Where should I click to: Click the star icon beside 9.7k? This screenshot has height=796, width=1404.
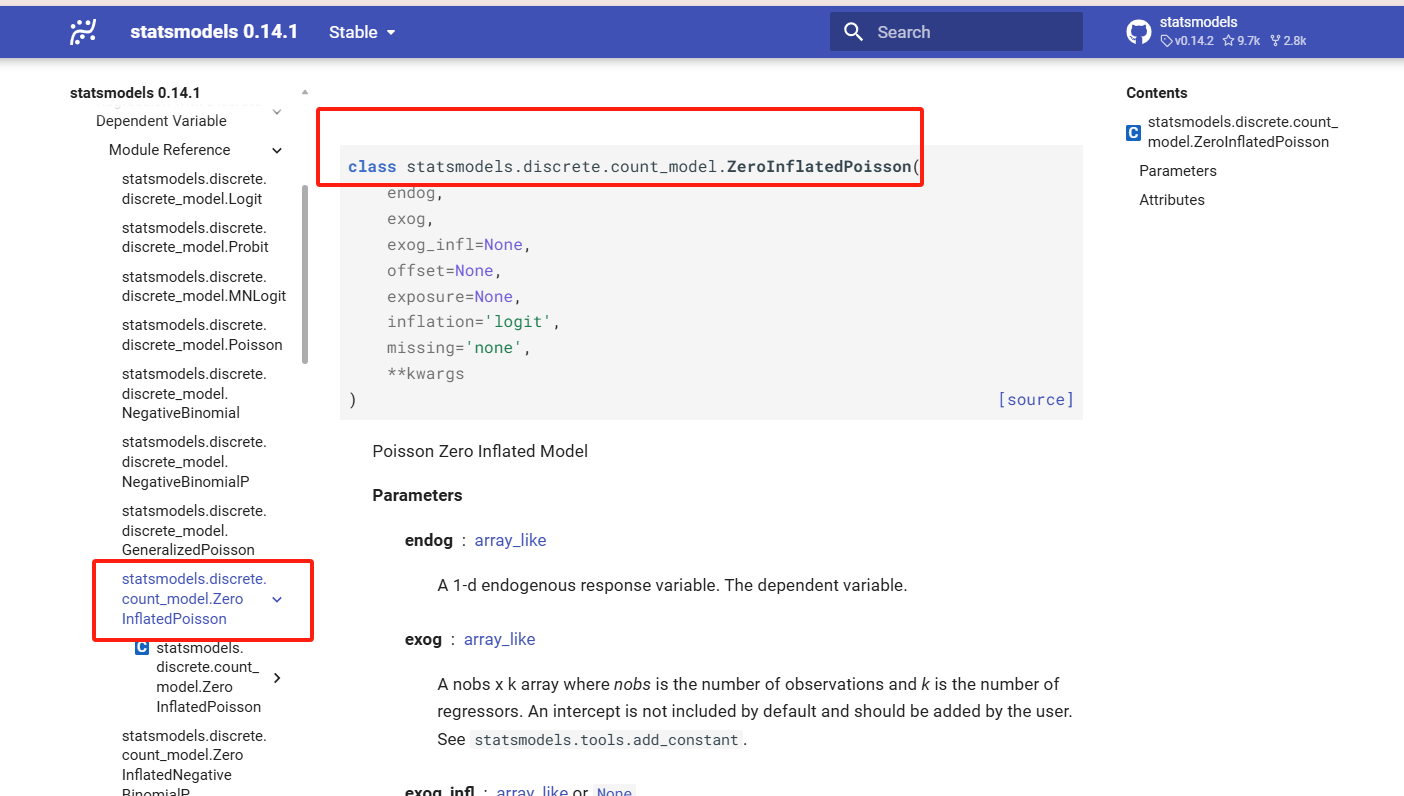(1228, 41)
